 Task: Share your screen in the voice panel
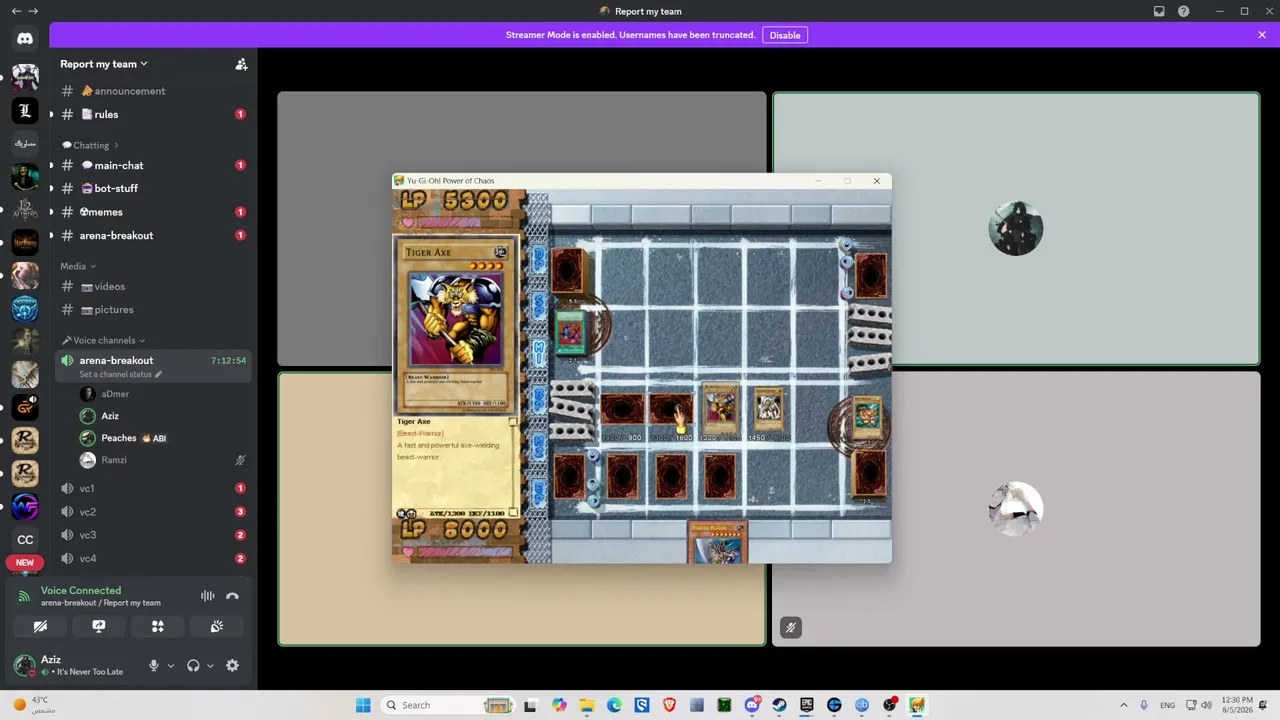tap(99, 627)
